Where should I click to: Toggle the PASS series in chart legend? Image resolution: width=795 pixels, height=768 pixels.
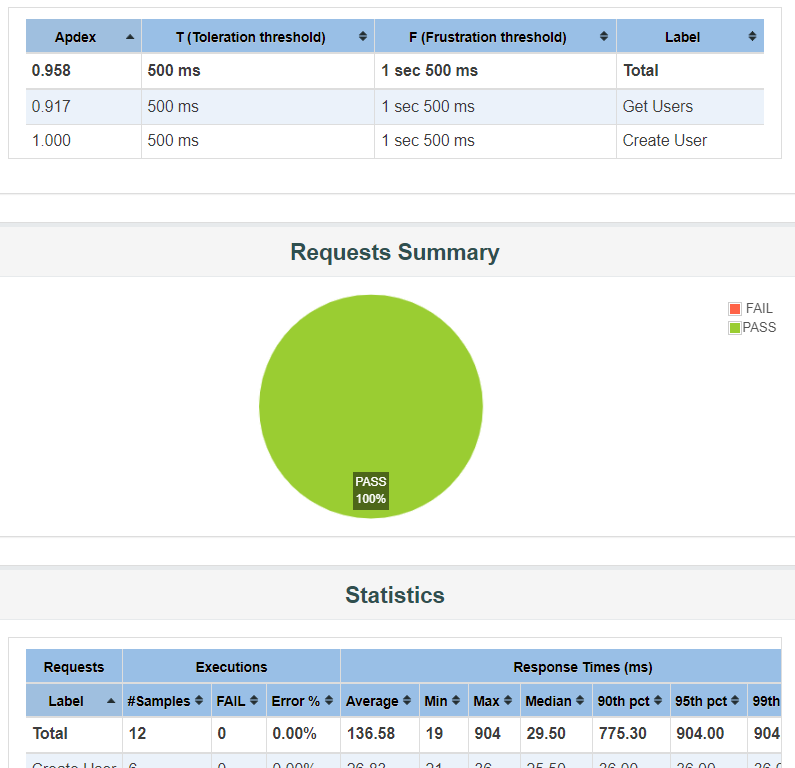click(x=751, y=328)
